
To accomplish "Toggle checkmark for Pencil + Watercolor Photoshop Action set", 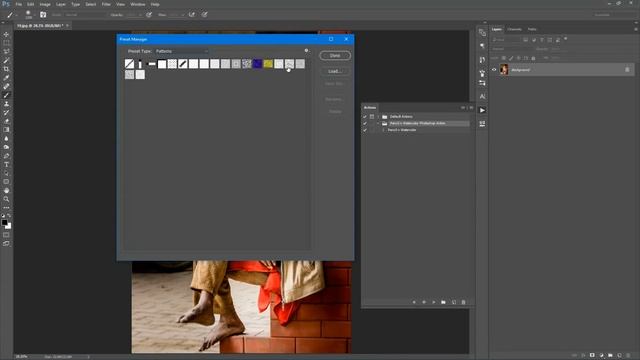I will [365, 123].
